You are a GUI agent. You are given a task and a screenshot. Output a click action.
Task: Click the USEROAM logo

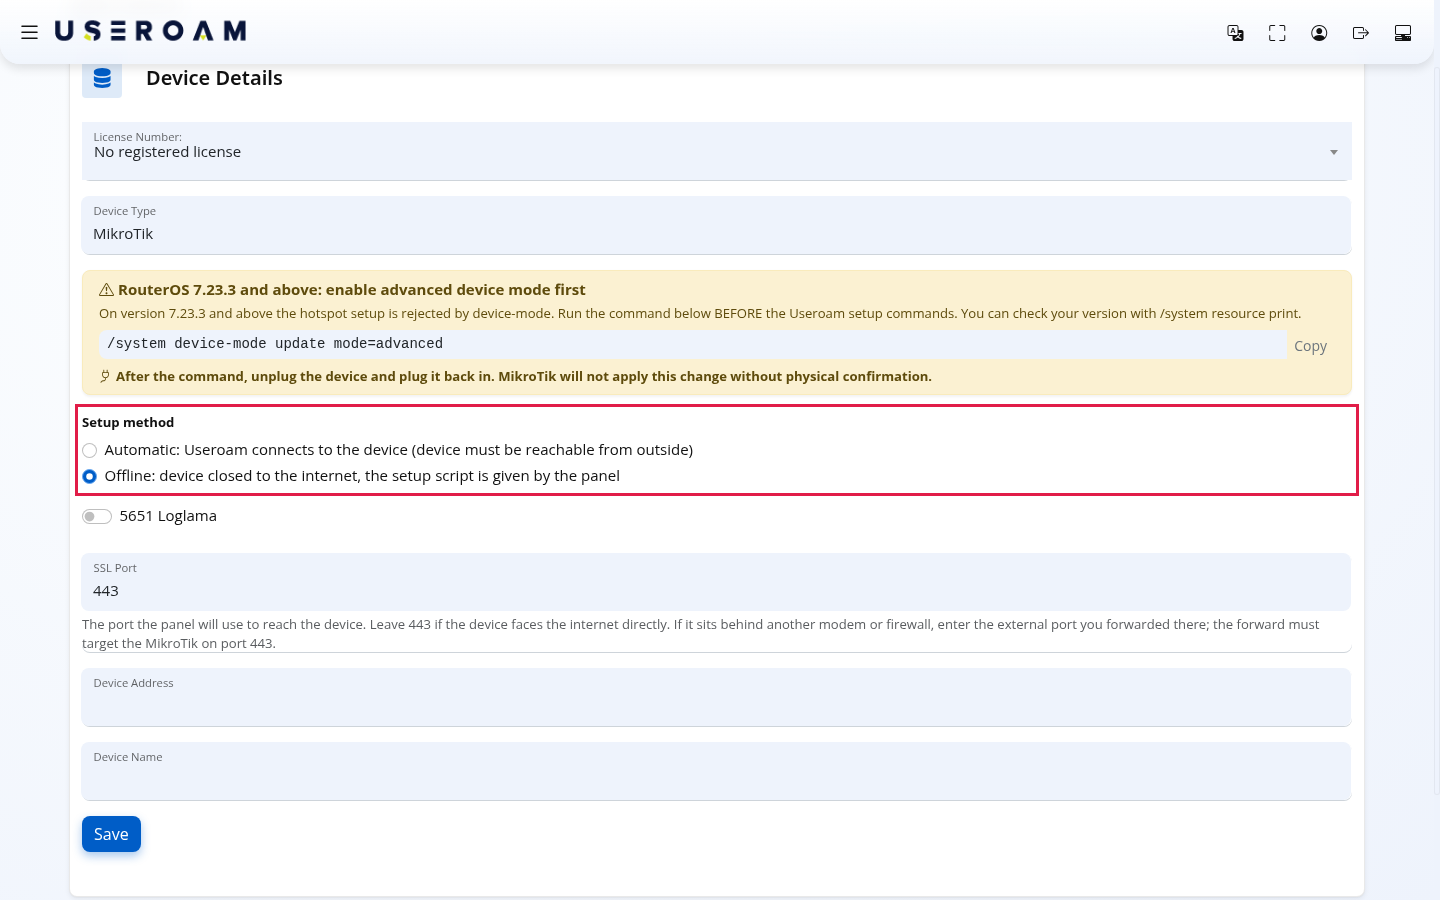point(151,32)
